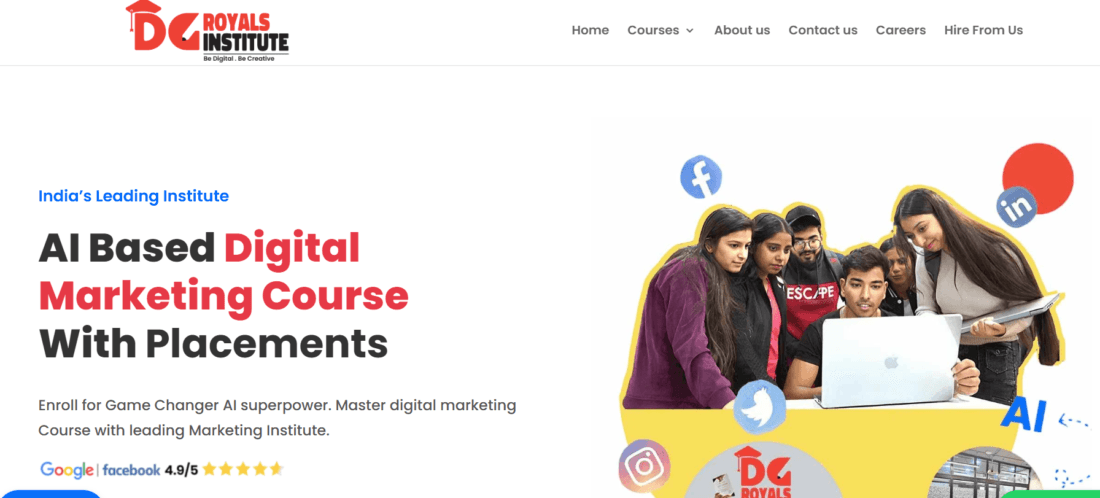Open the Courses menu item
The width and height of the screenshot is (1100, 498).
(x=653, y=30)
